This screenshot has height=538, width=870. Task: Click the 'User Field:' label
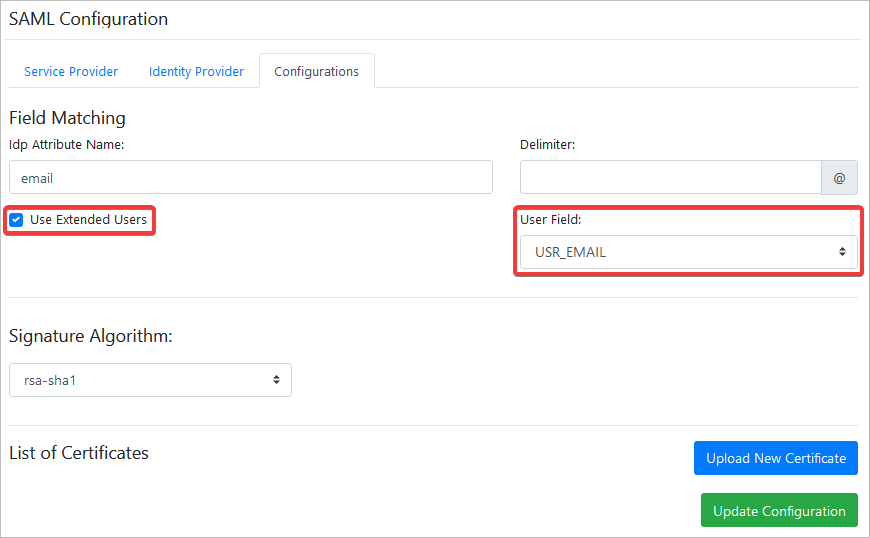[550, 219]
